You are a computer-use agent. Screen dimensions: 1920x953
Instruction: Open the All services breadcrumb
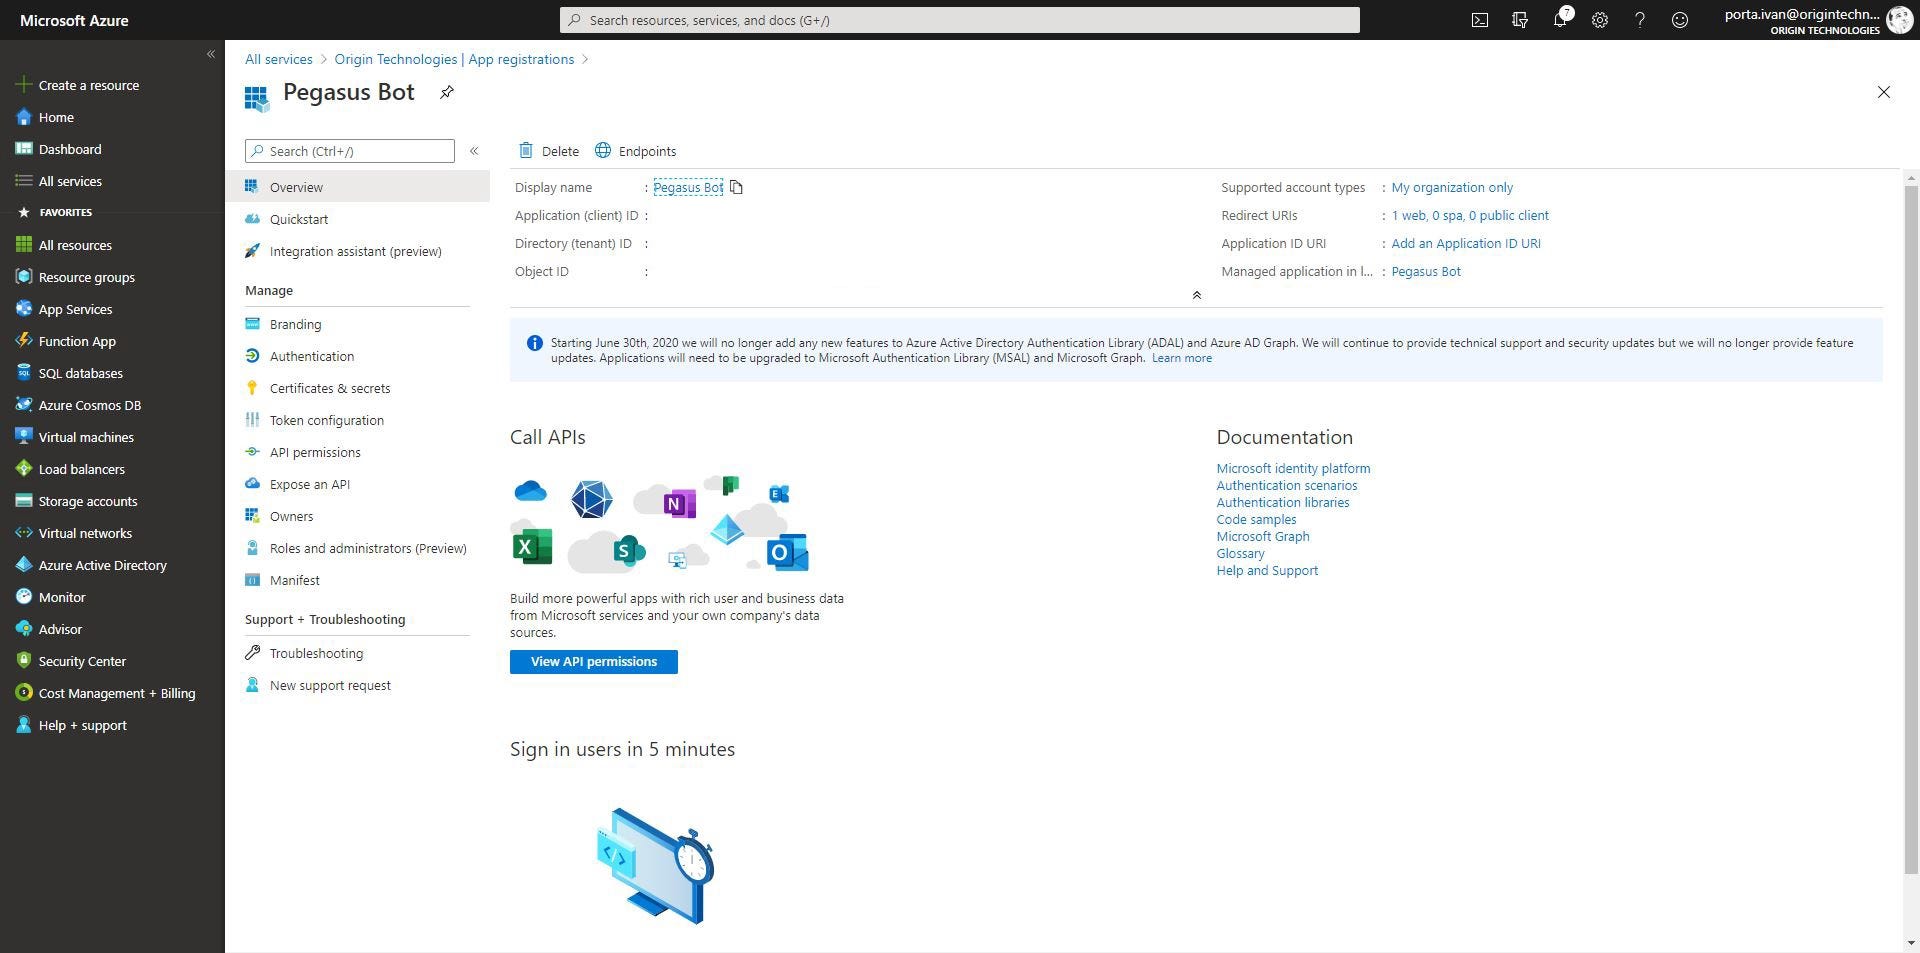coord(279,59)
